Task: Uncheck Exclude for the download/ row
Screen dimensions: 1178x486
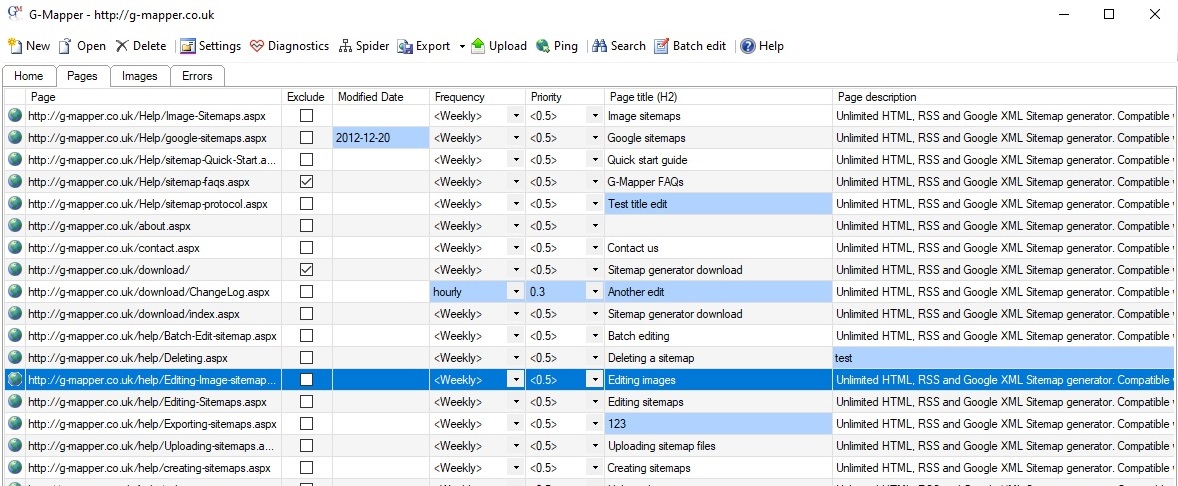Action: pos(306,270)
